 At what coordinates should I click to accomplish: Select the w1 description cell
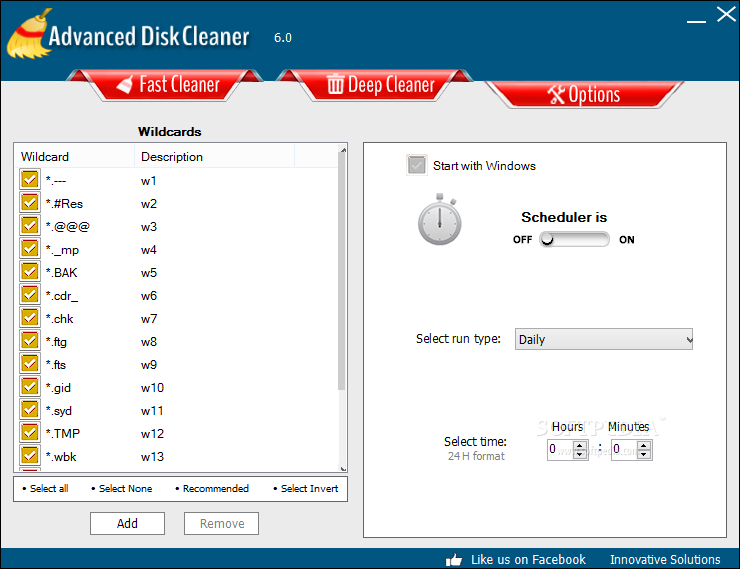[148, 181]
